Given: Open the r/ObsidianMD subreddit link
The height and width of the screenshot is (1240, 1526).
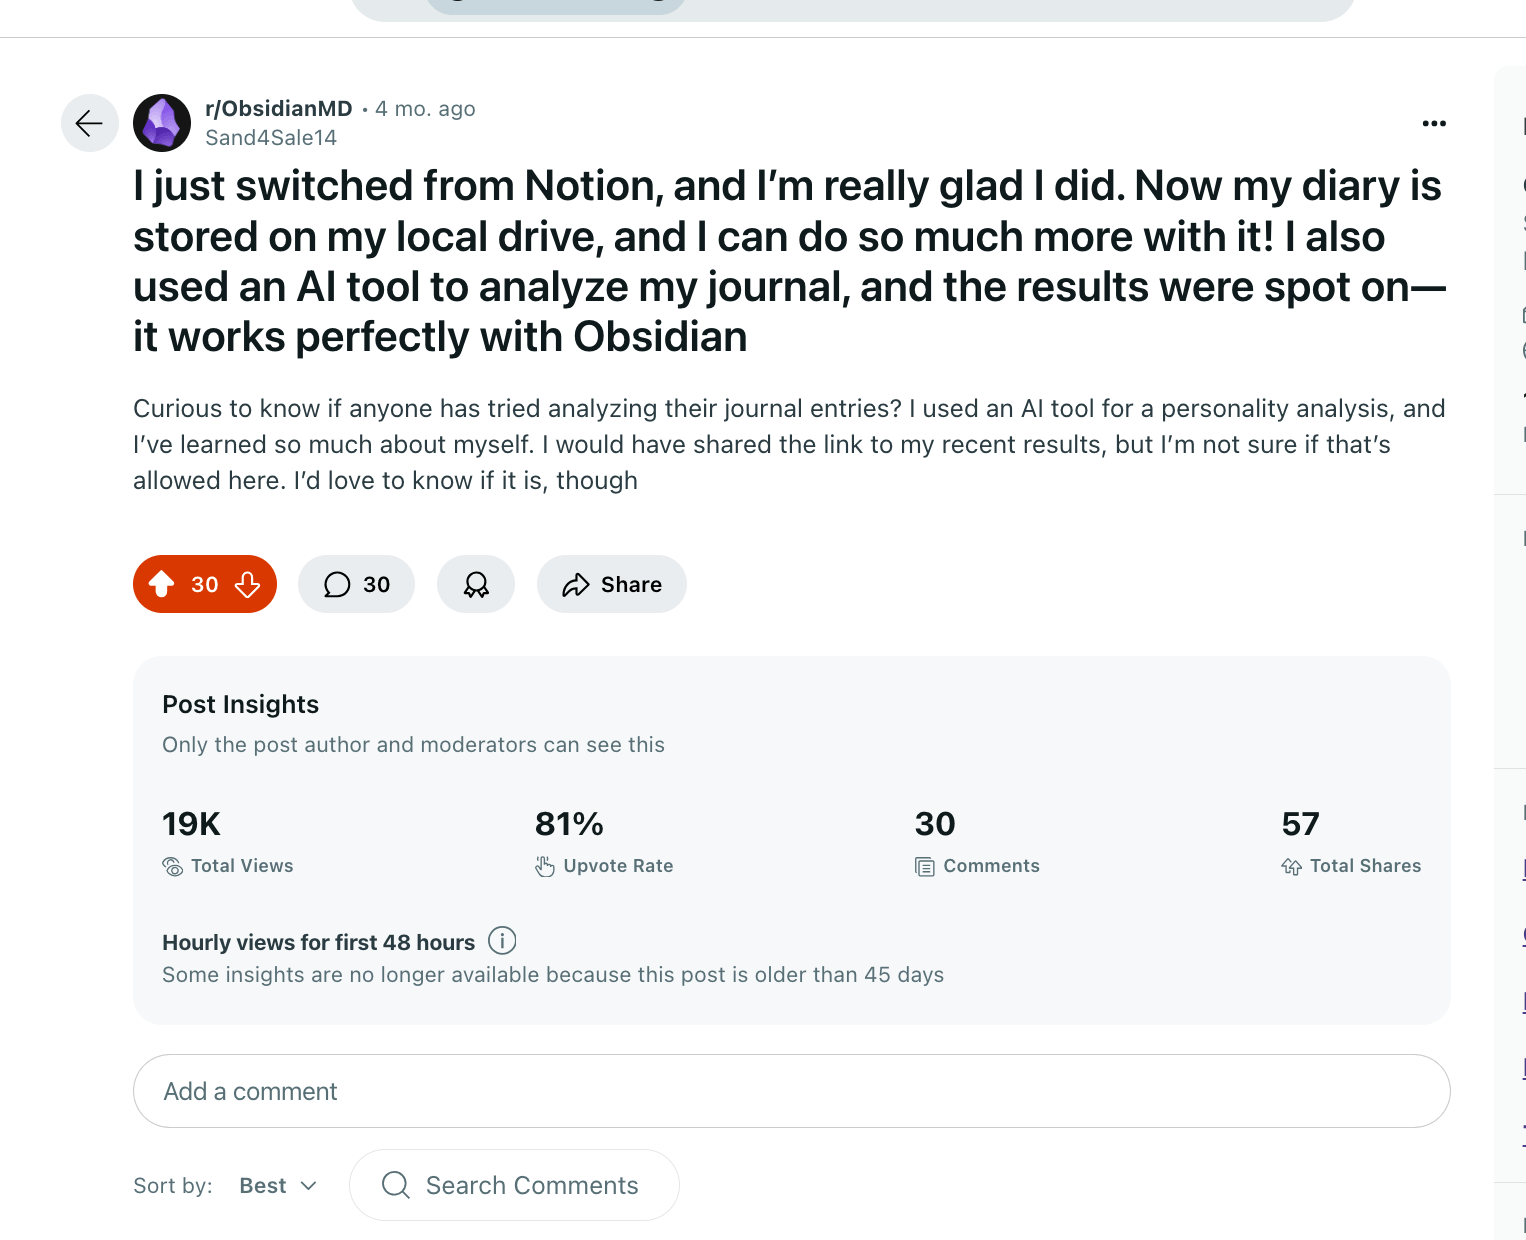Looking at the screenshot, I should pyautogui.click(x=279, y=109).
